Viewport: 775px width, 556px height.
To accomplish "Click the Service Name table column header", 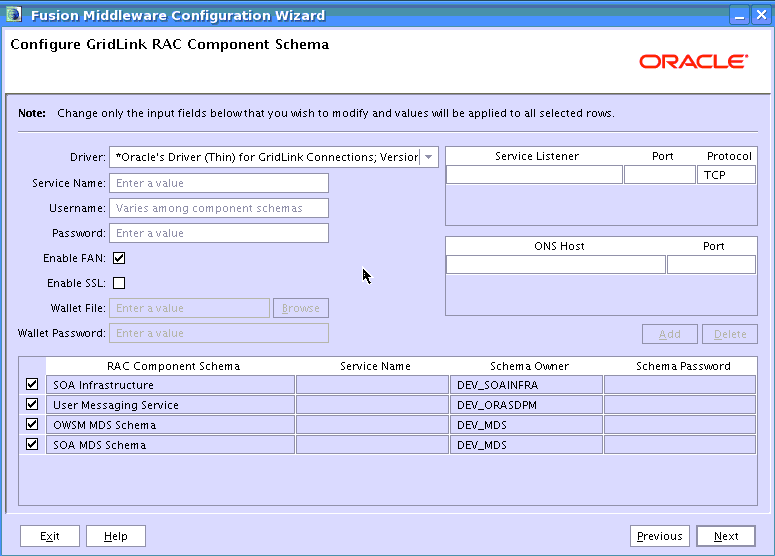I will click(375, 366).
